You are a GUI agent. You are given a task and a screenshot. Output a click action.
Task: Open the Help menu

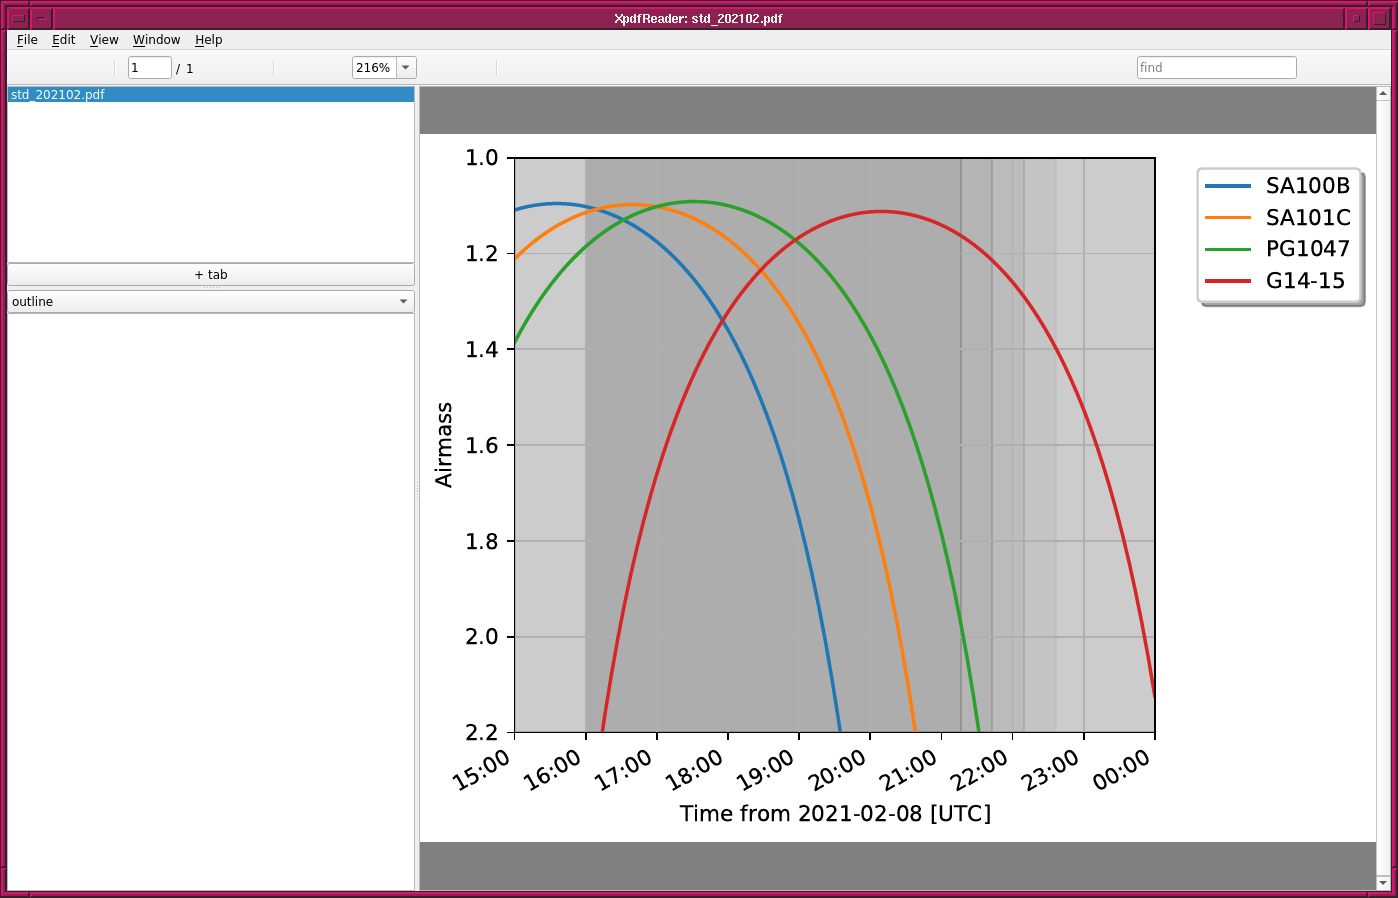pyautogui.click(x=208, y=40)
